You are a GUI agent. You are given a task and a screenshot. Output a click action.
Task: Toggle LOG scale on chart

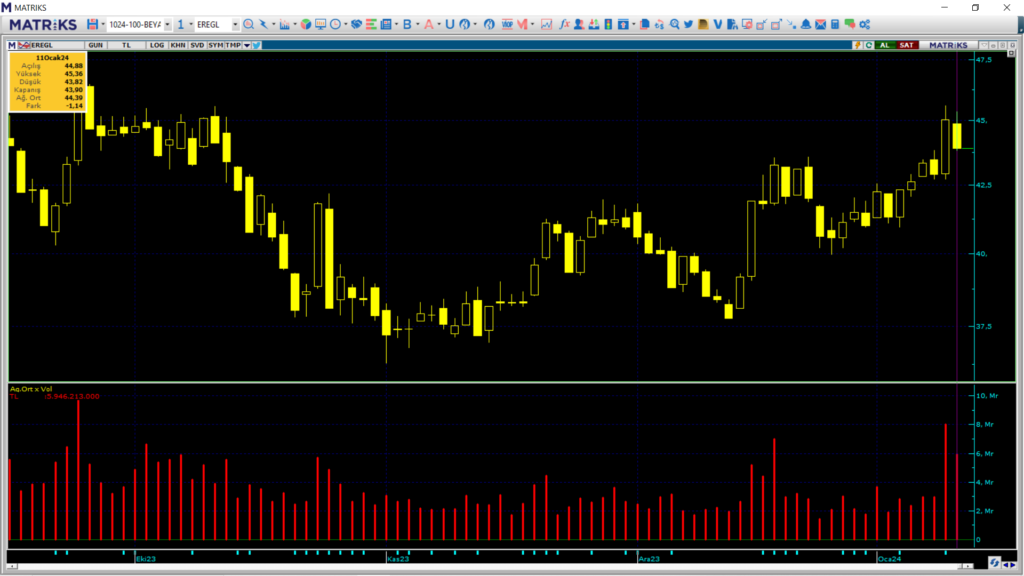pyautogui.click(x=156, y=45)
